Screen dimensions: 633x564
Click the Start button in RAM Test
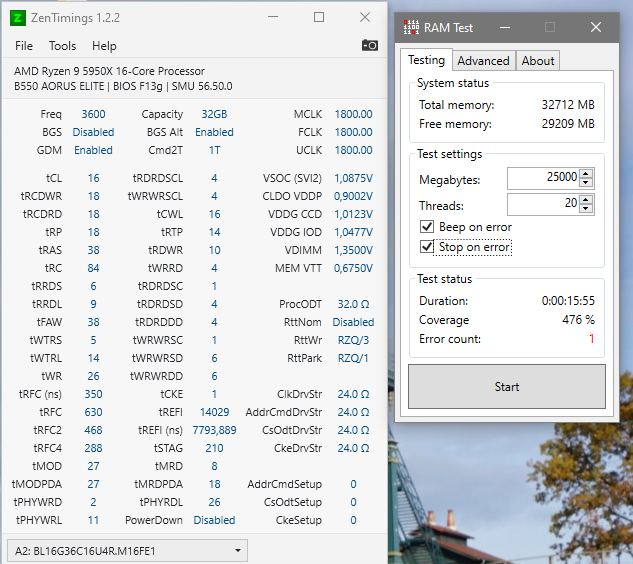click(507, 387)
